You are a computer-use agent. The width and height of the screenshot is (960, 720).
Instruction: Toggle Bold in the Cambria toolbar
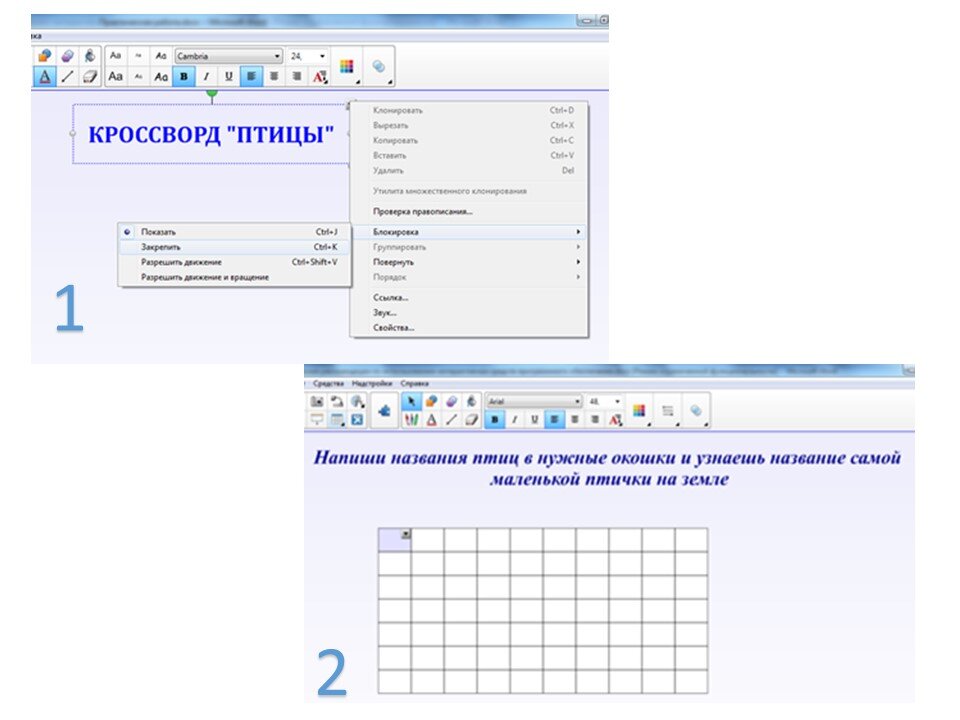[183, 77]
